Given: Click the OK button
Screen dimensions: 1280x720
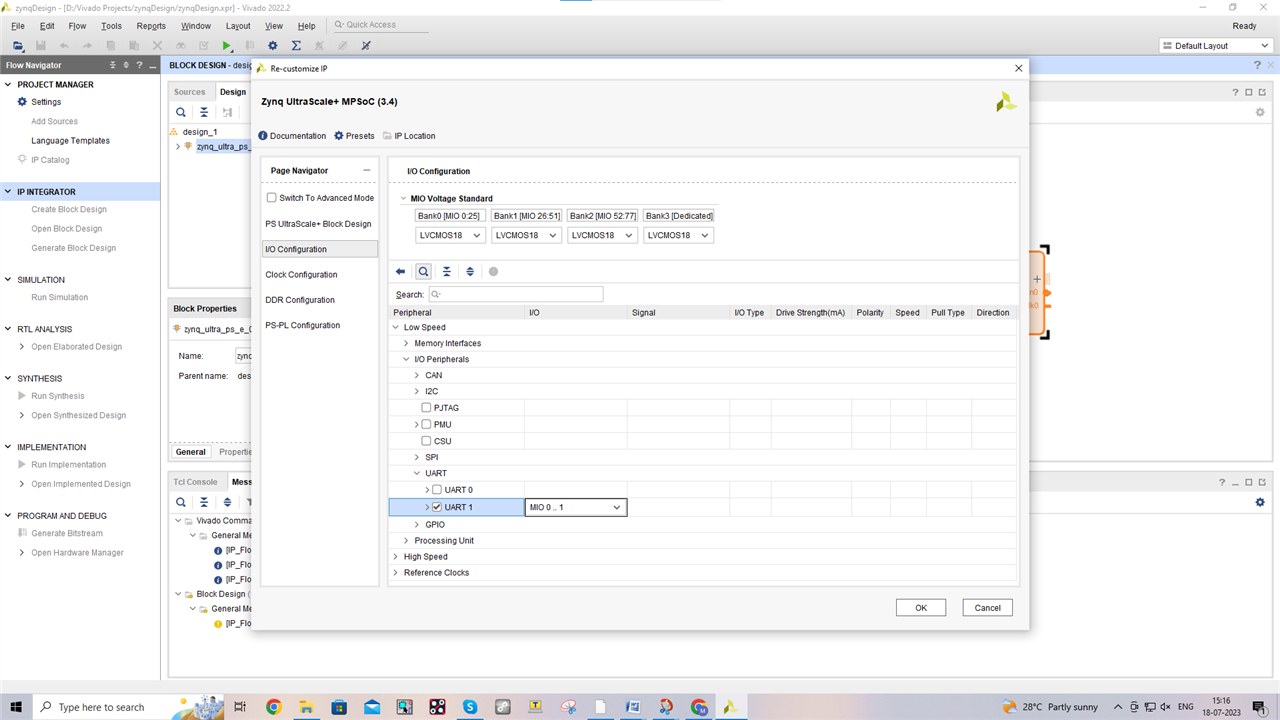Looking at the screenshot, I should [921, 608].
